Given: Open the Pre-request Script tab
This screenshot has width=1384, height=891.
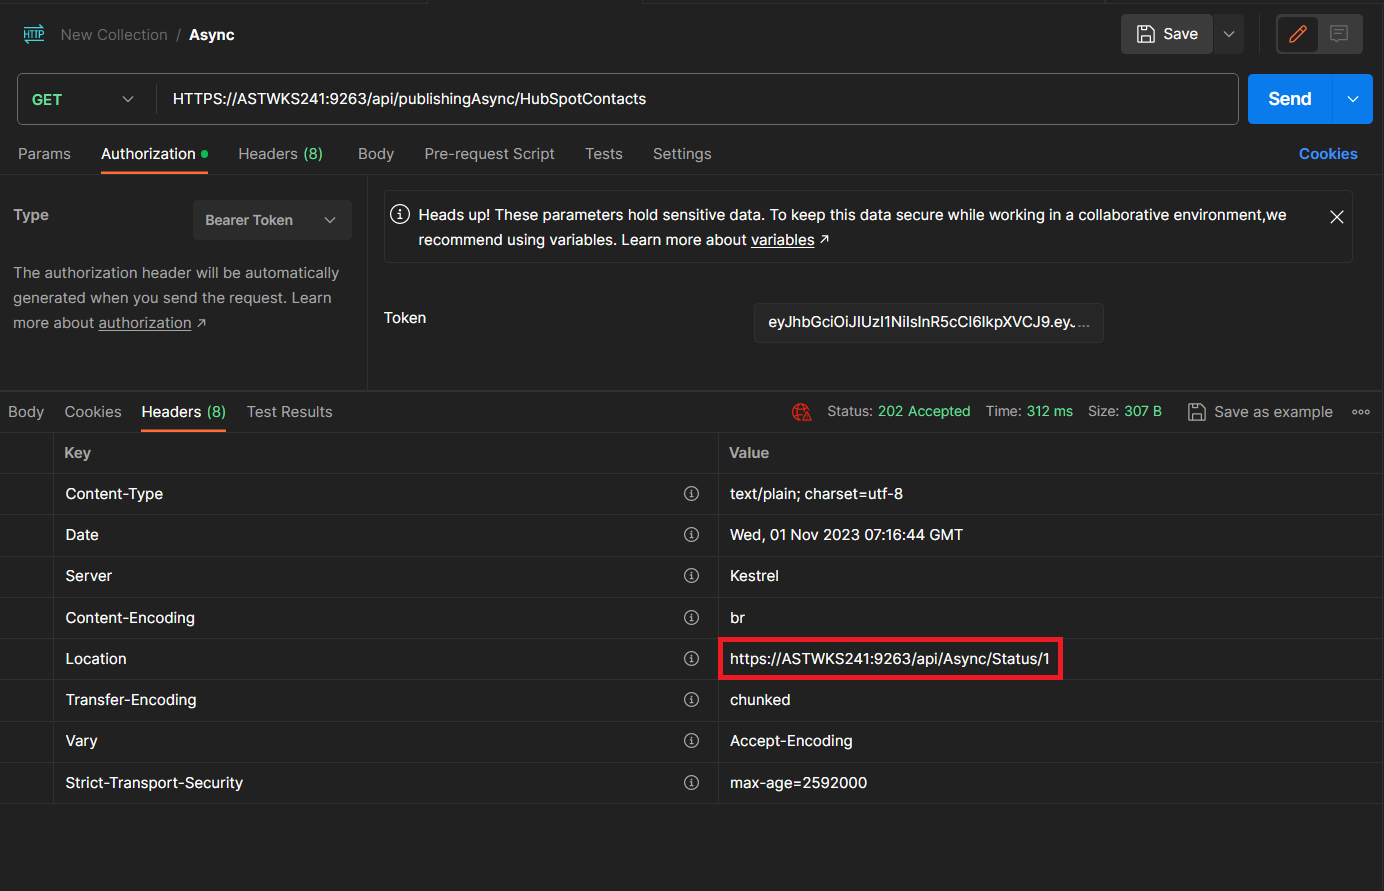Looking at the screenshot, I should (489, 154).
